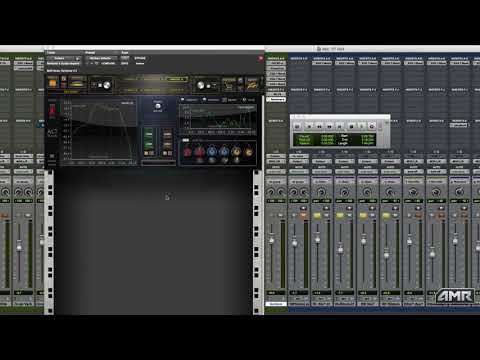The image size is (480, 360).
Task: Toggle the lit yellow button on the third right-mixer strip
Action: tap(317, 216)
